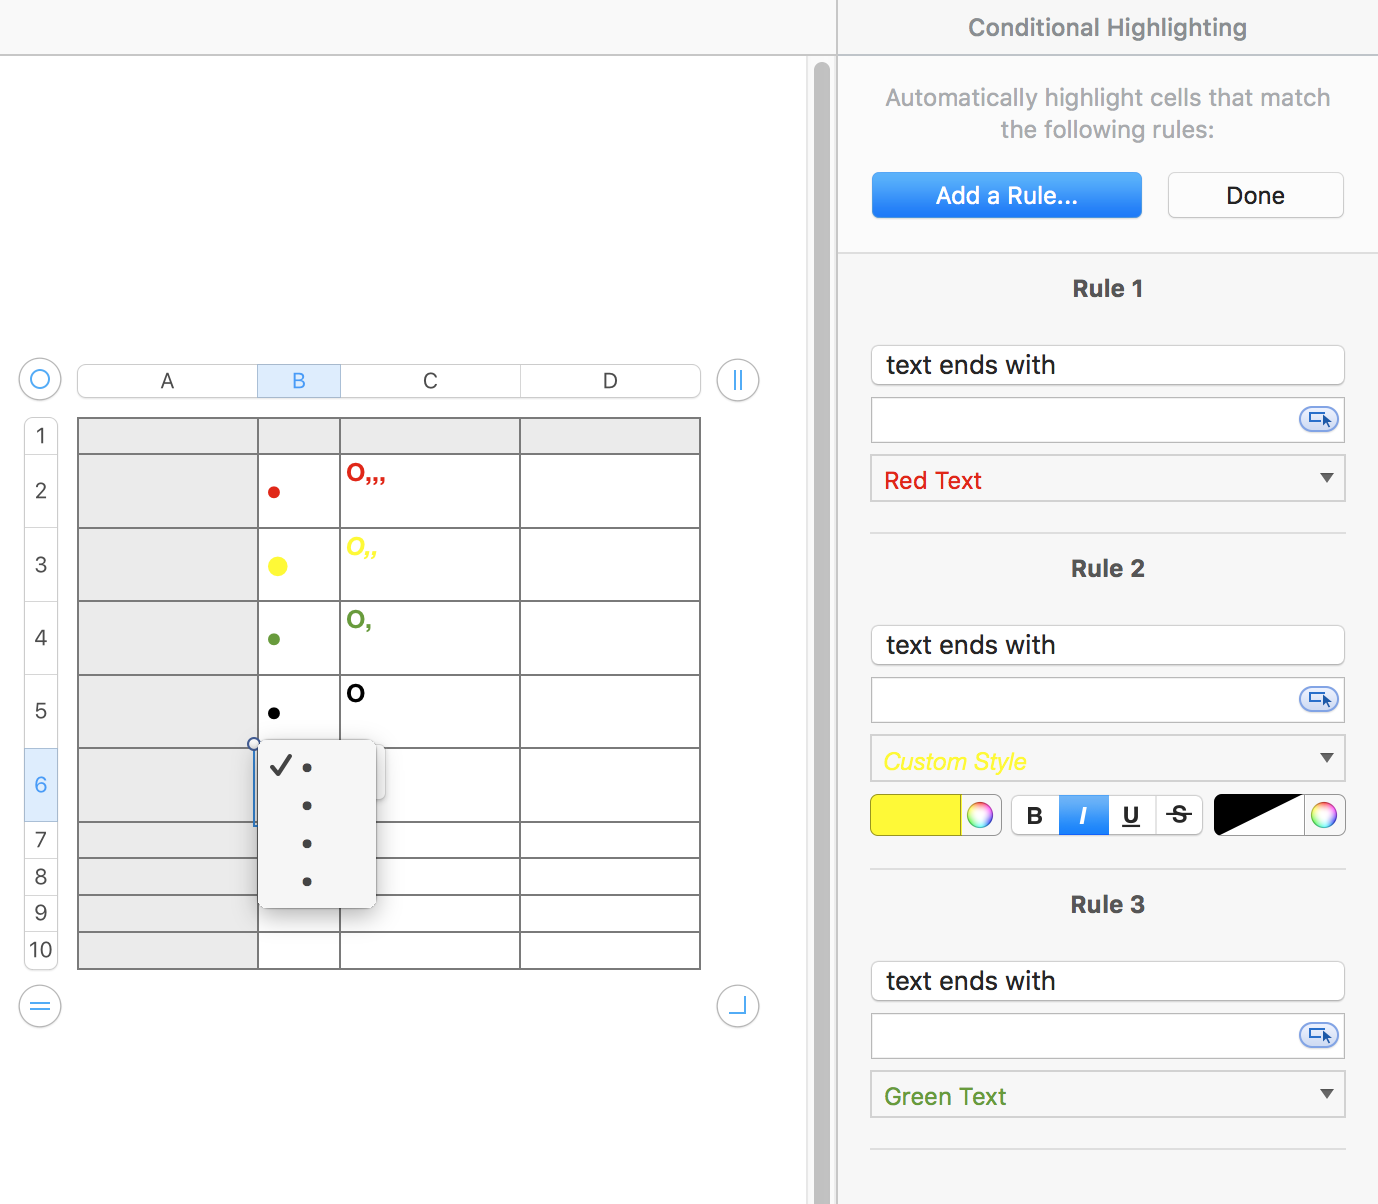Choose the bottom bullet option in popup

317,882
